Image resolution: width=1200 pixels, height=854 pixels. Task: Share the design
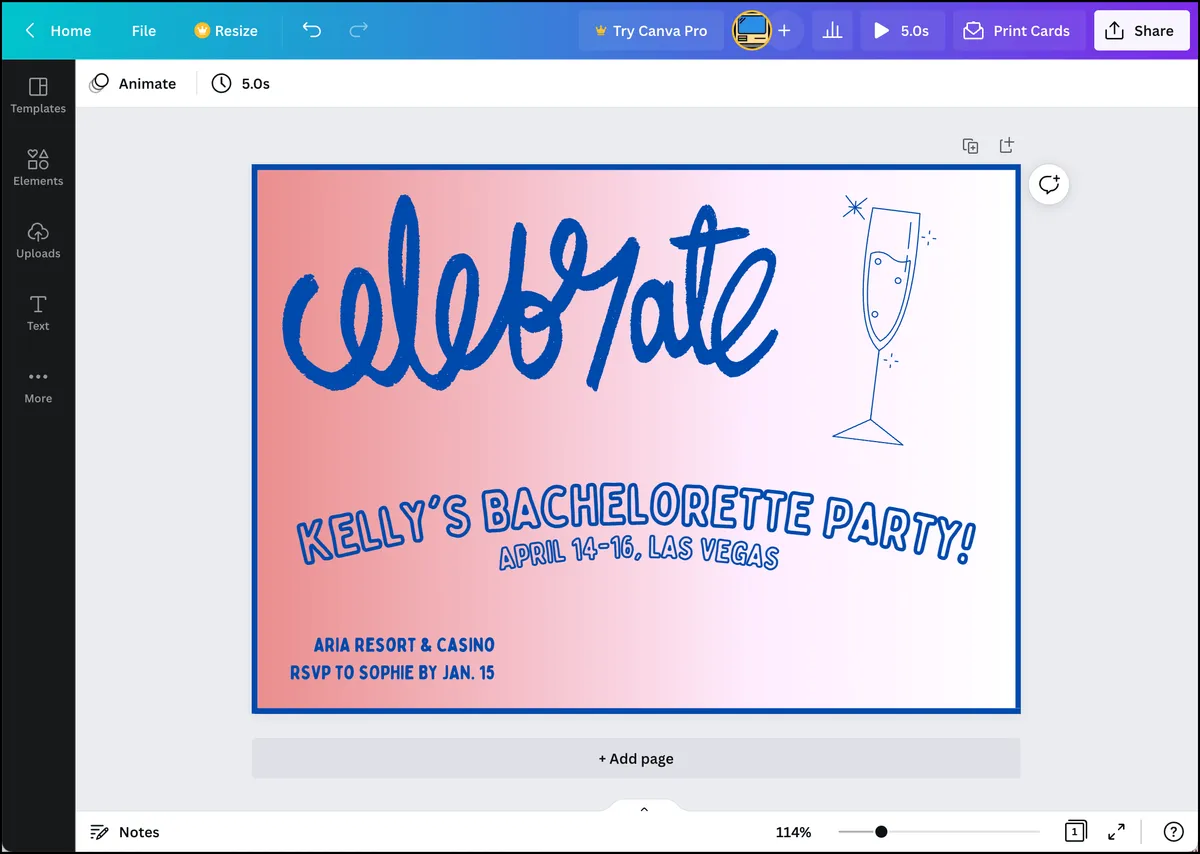[x=1141, y=31]
